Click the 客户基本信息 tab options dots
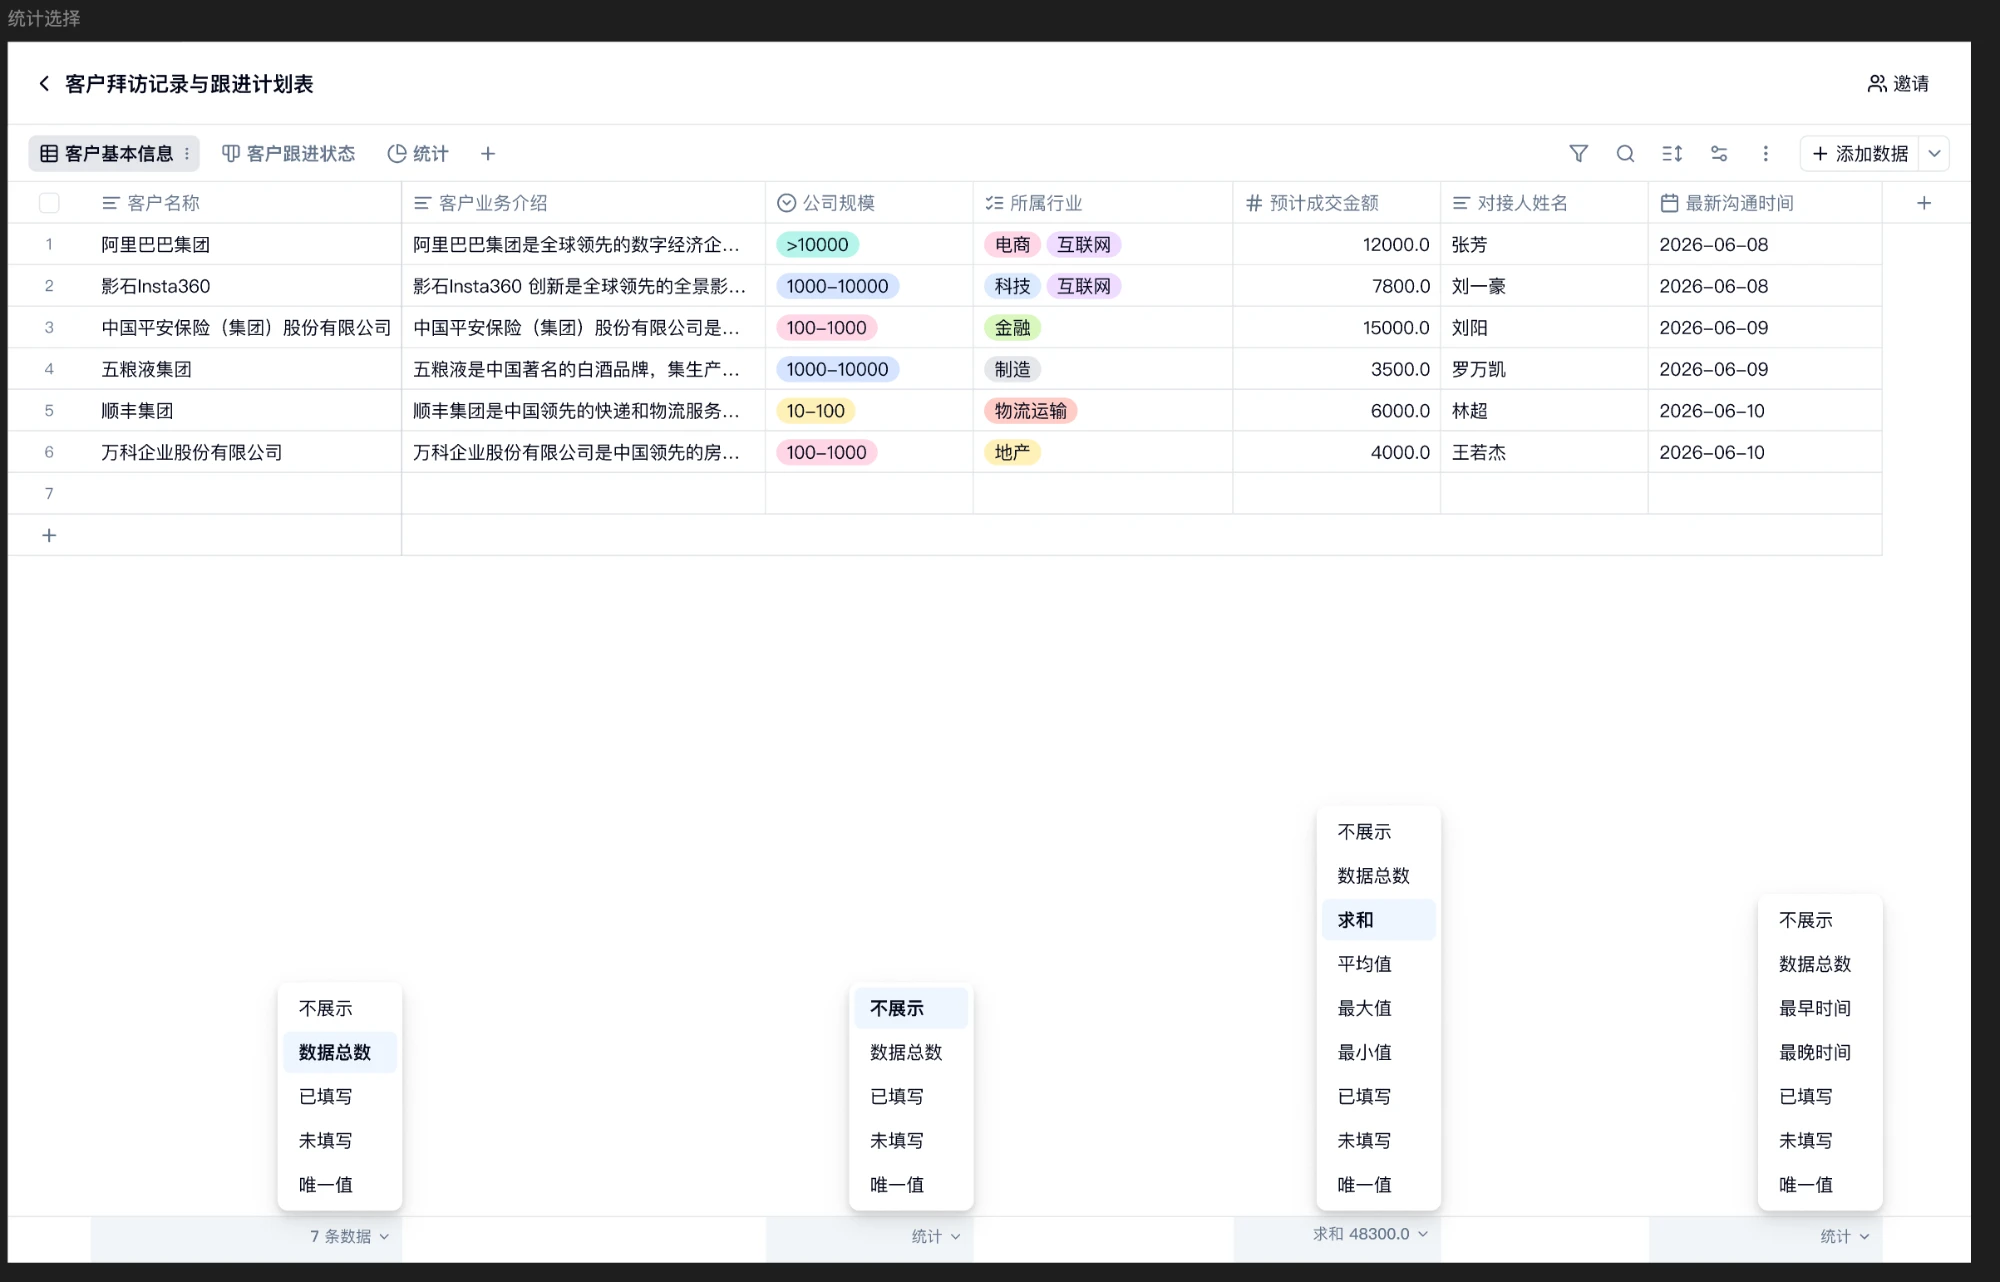Screen dimensions: 2000x1282 [x=187, y=153]
